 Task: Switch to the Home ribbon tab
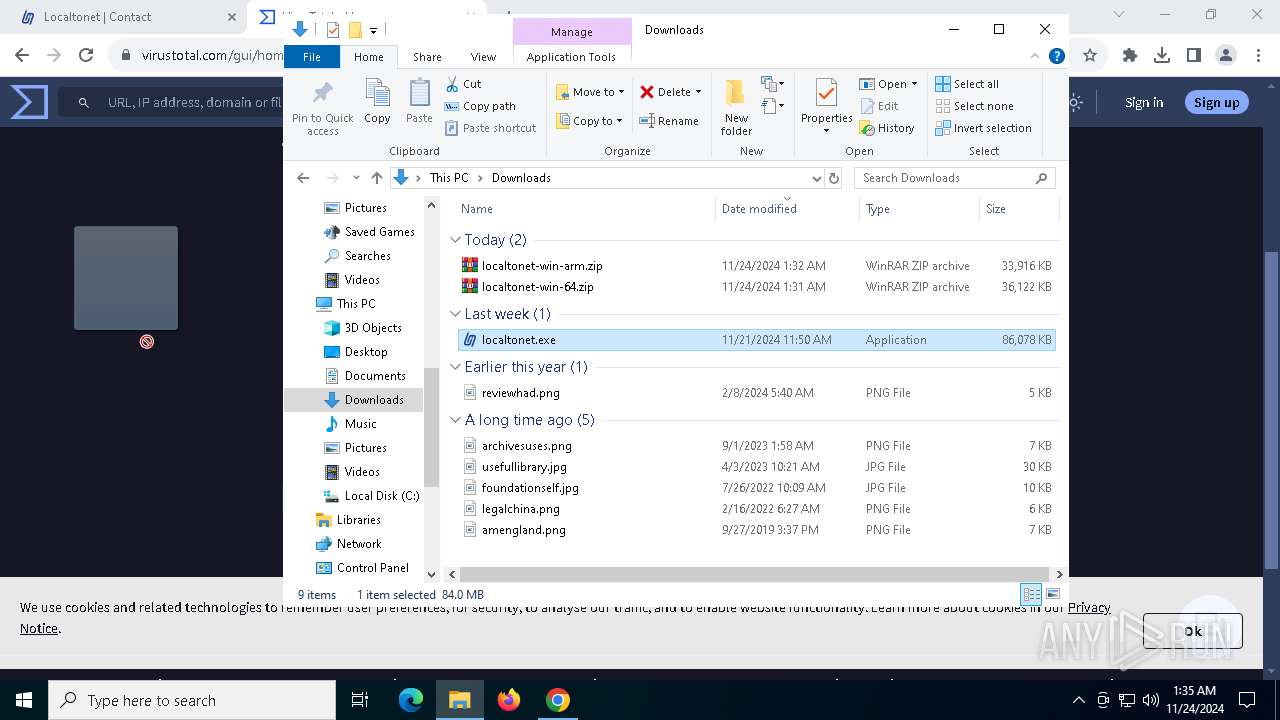click(x=368, y=57)
